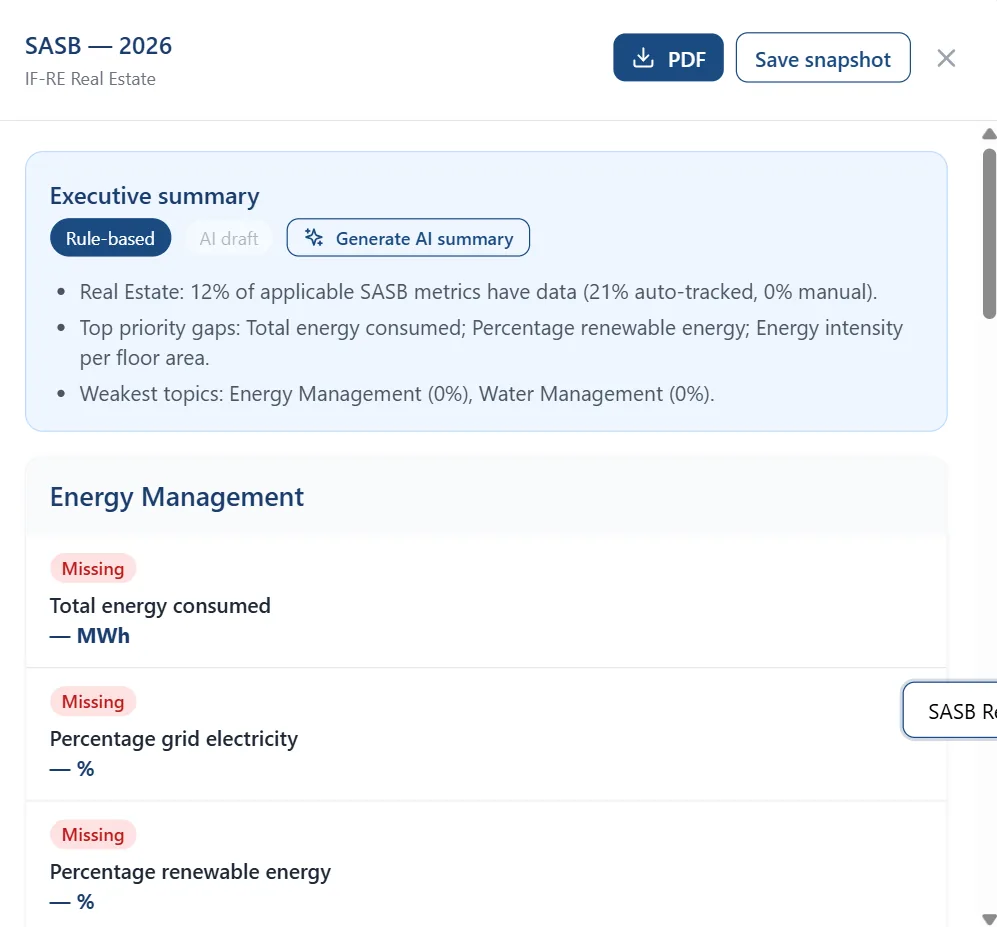Click the '— %' value under Percentage renewable energy
The width and height of the screenshot is (997, 927).
(x=72, y=902)
